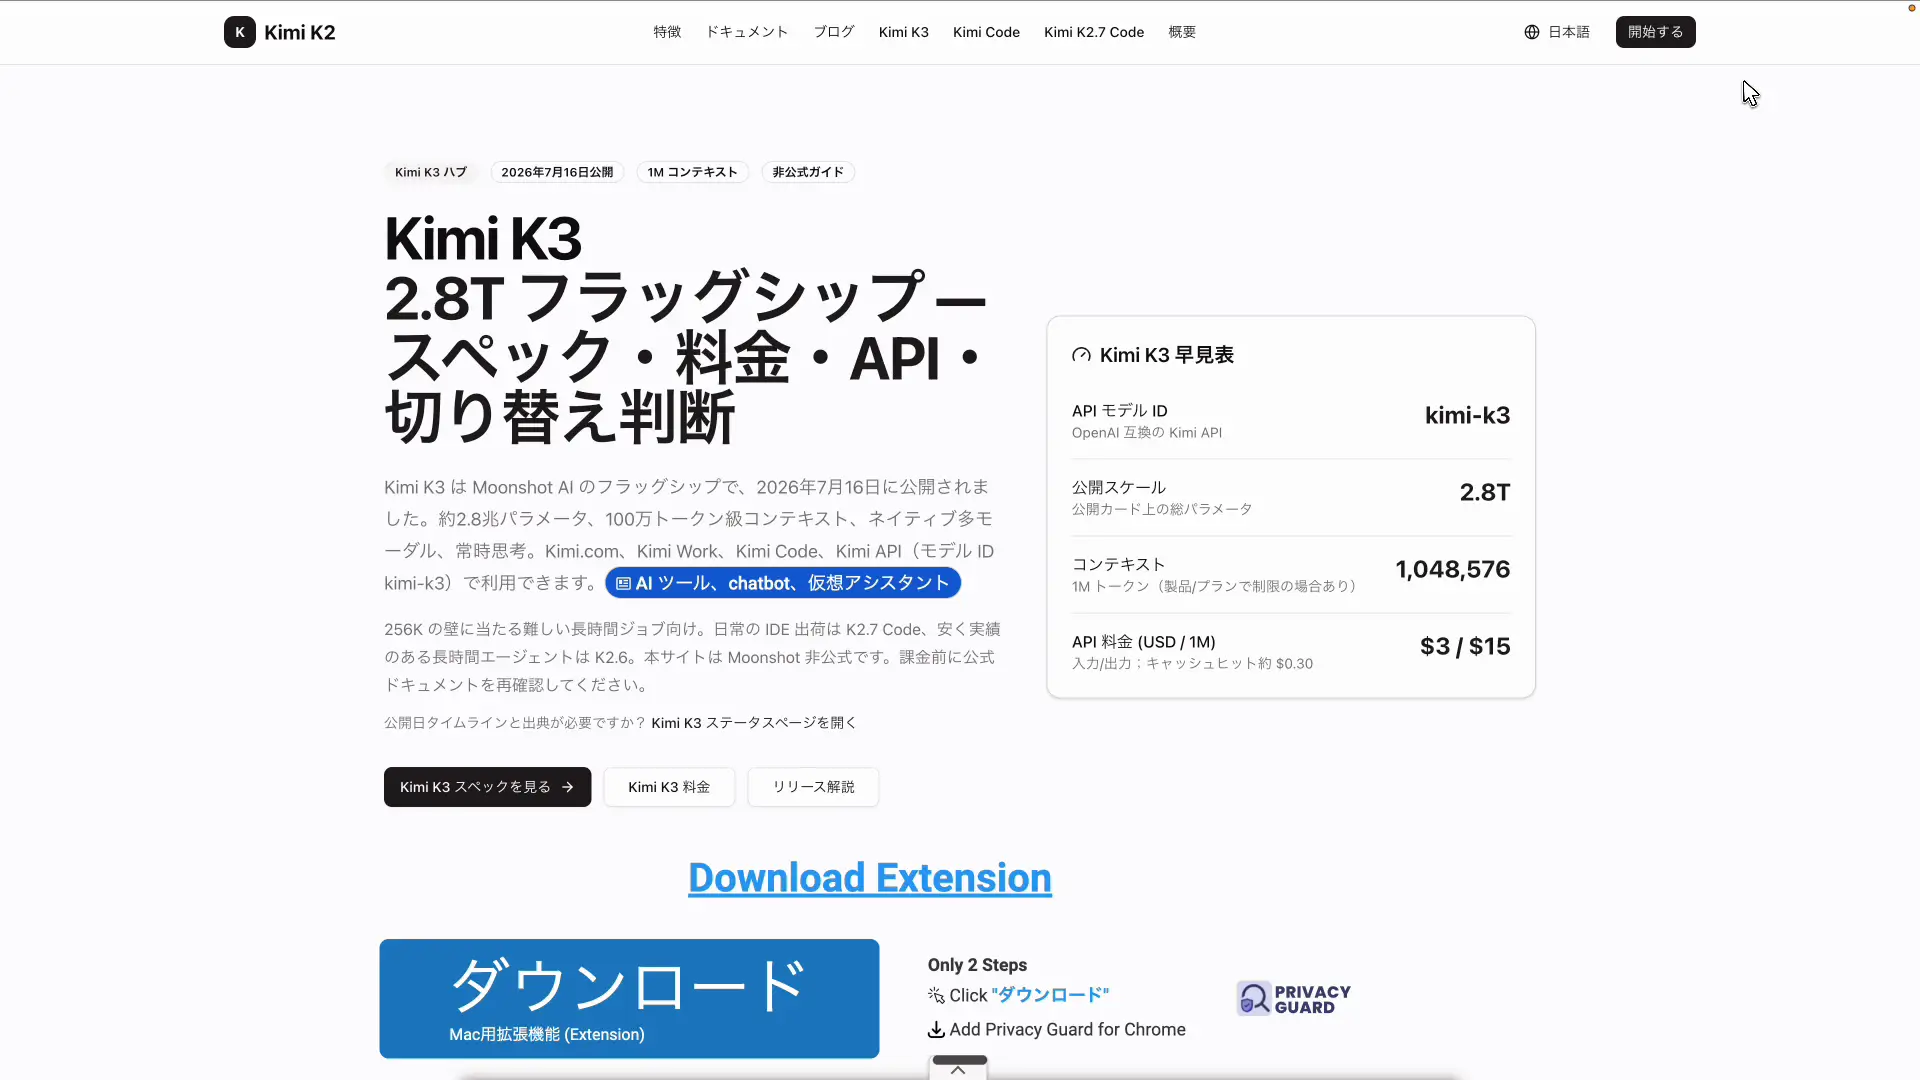The width and height of the screenshot is (1920, 1080).
Task: Click the Kimi K2 site title text
Action: coord(300,32)
